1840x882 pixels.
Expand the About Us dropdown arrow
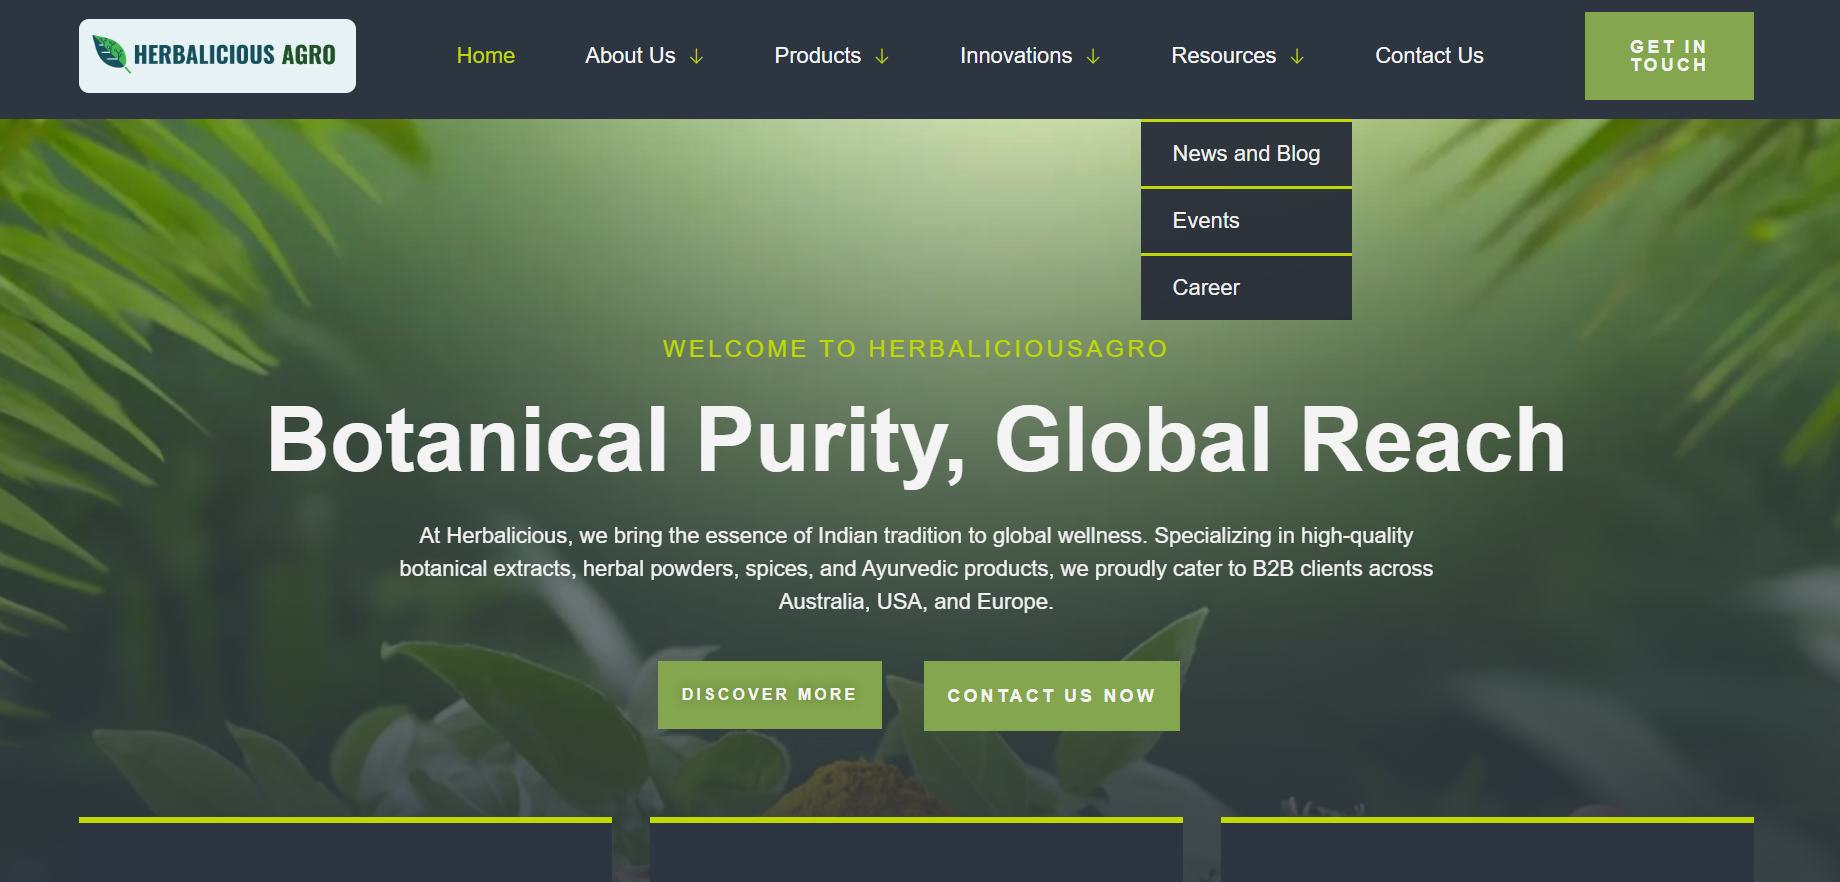point(697,57)
